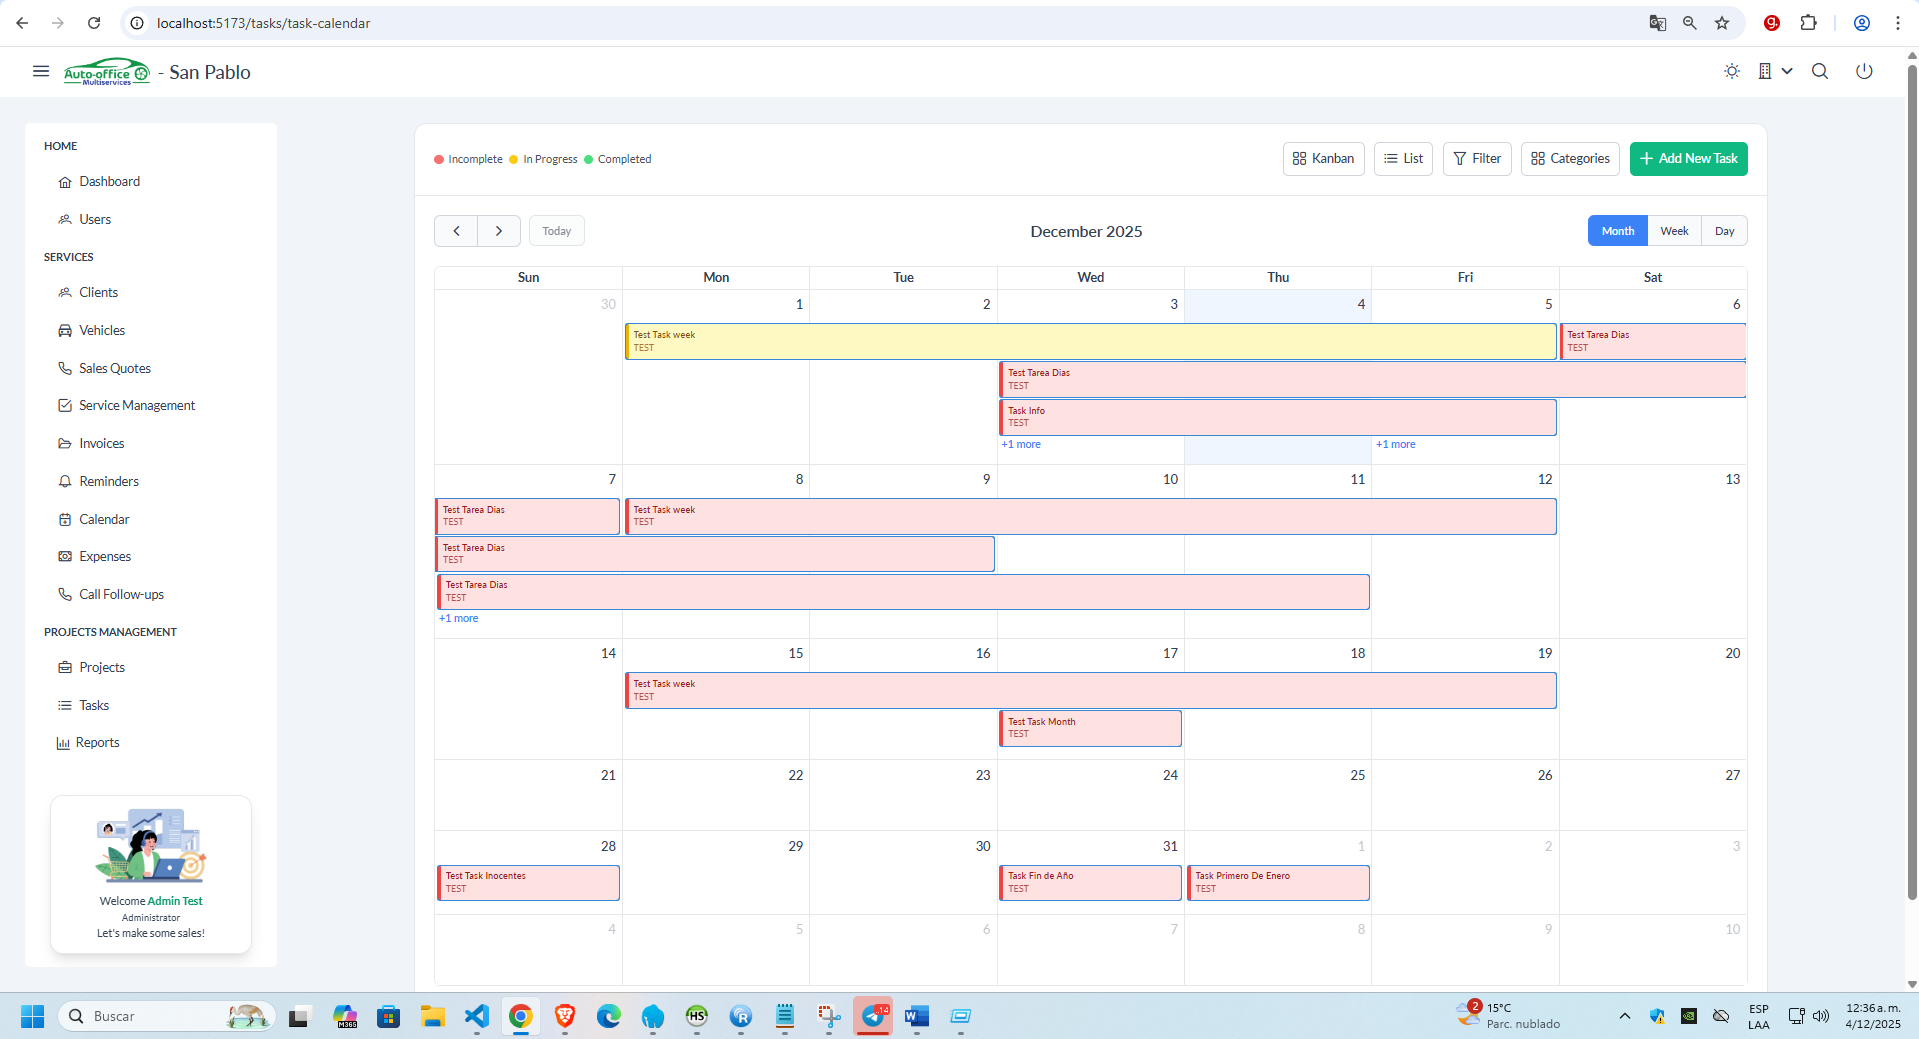Viewport: 1919px width, 1039px height.
Task: Go to previous month arrow
Action: pyautogui.click(x=456, y=231)
